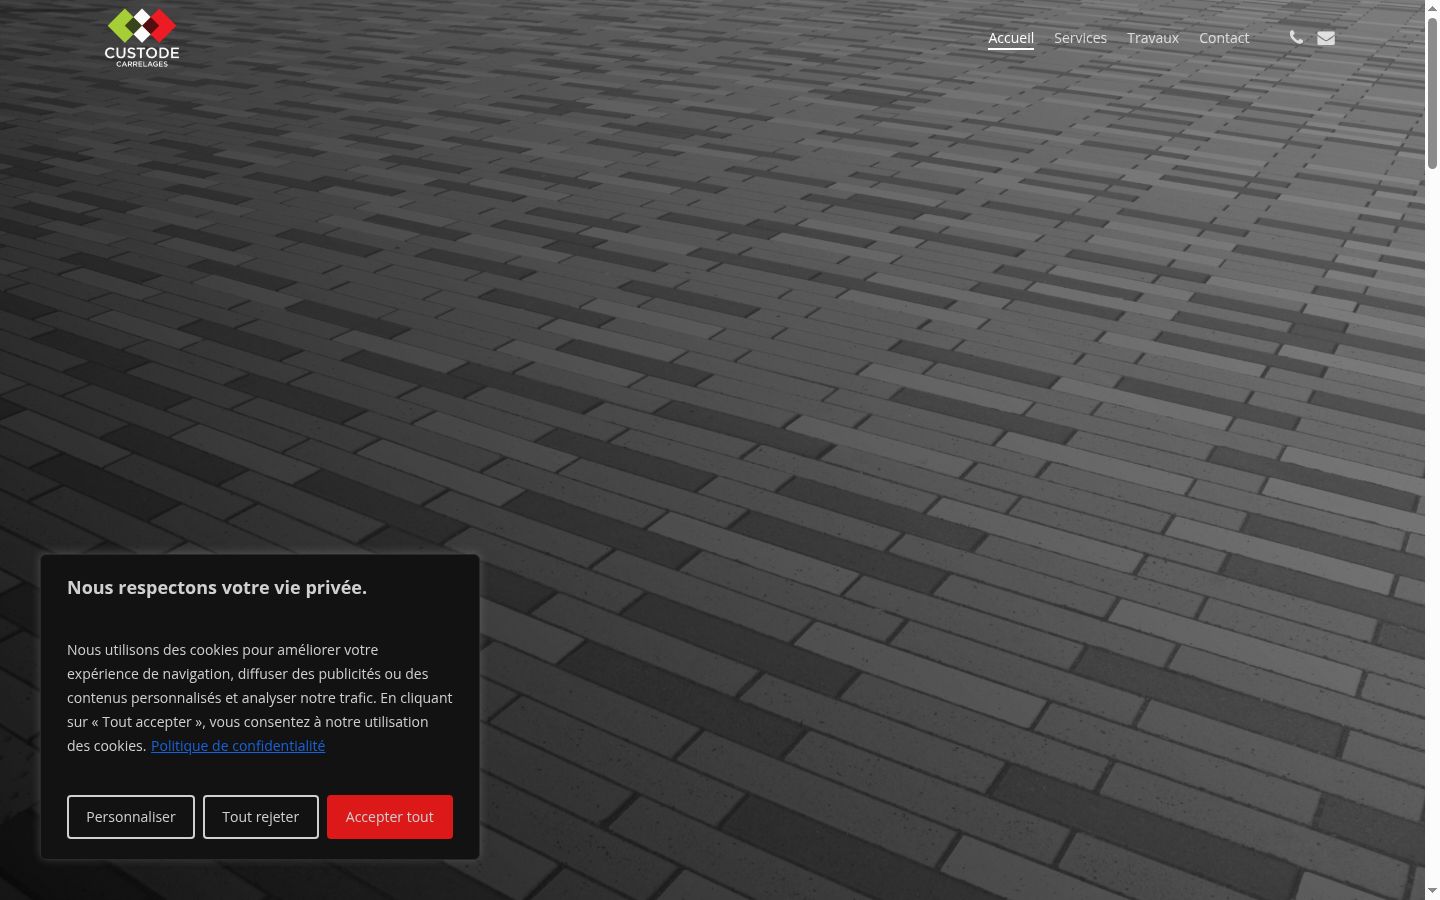
Task: Open the Accueil menu item
Action: pyautogui.click(x=1011, y=38)
